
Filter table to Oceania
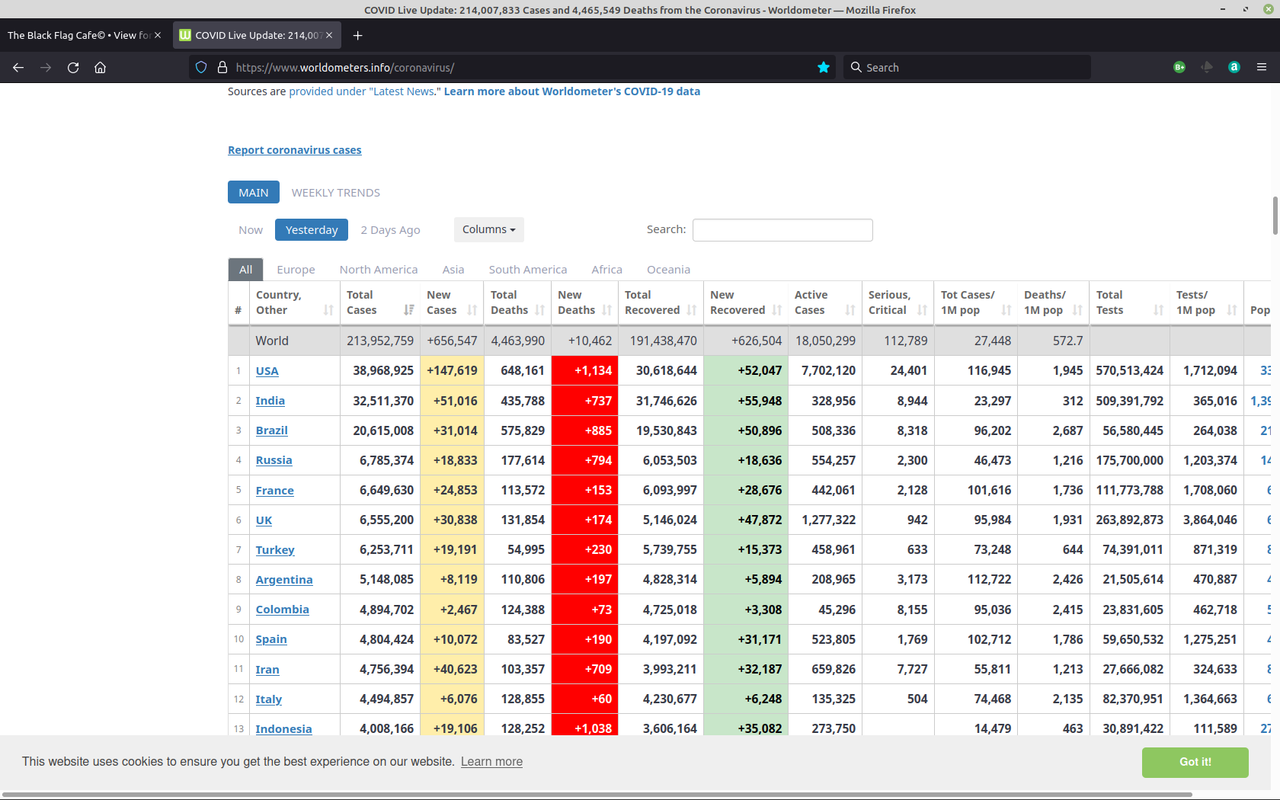pos(668,269)
